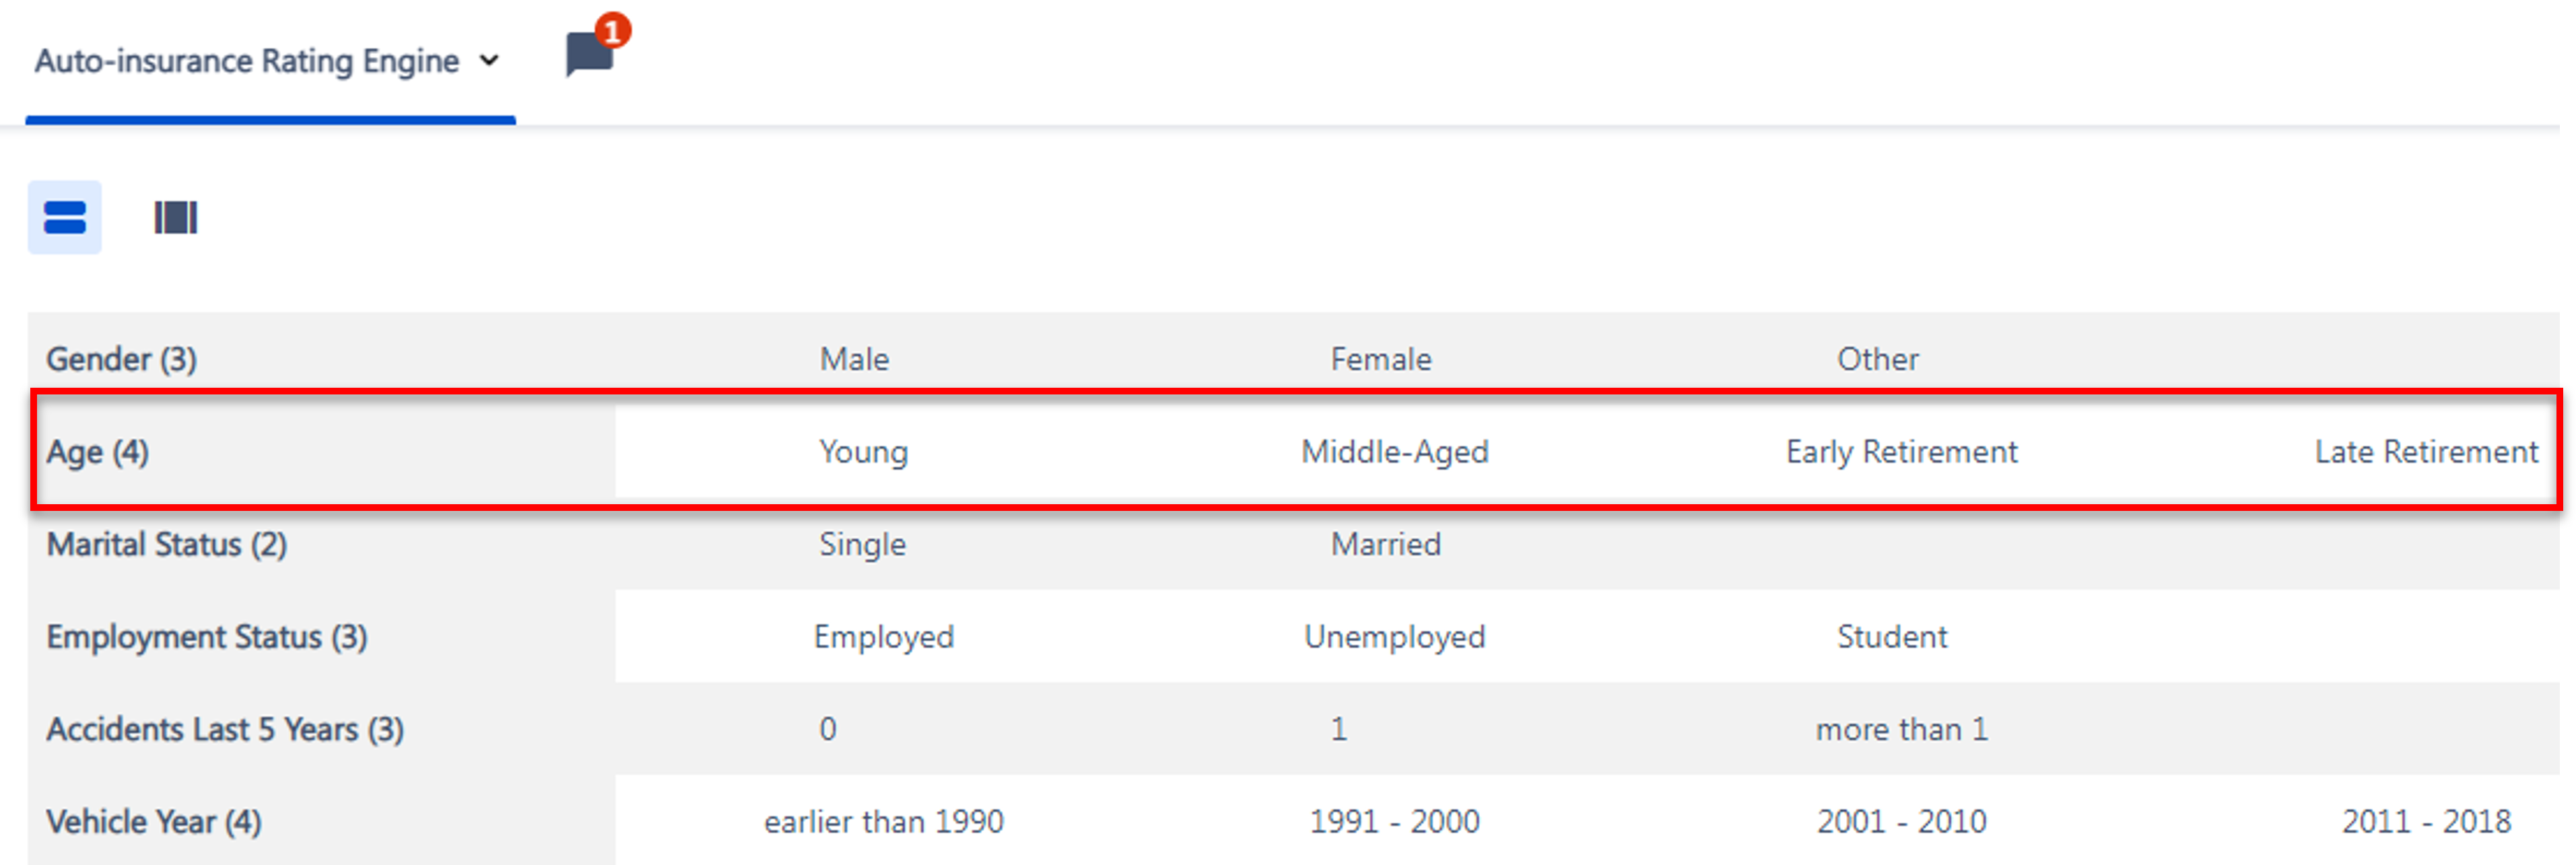The height and width of the screenshot is (865, 2576).
Task: Click the Unemployed value
Action: pyautogui.click(x=1395, y=637)
